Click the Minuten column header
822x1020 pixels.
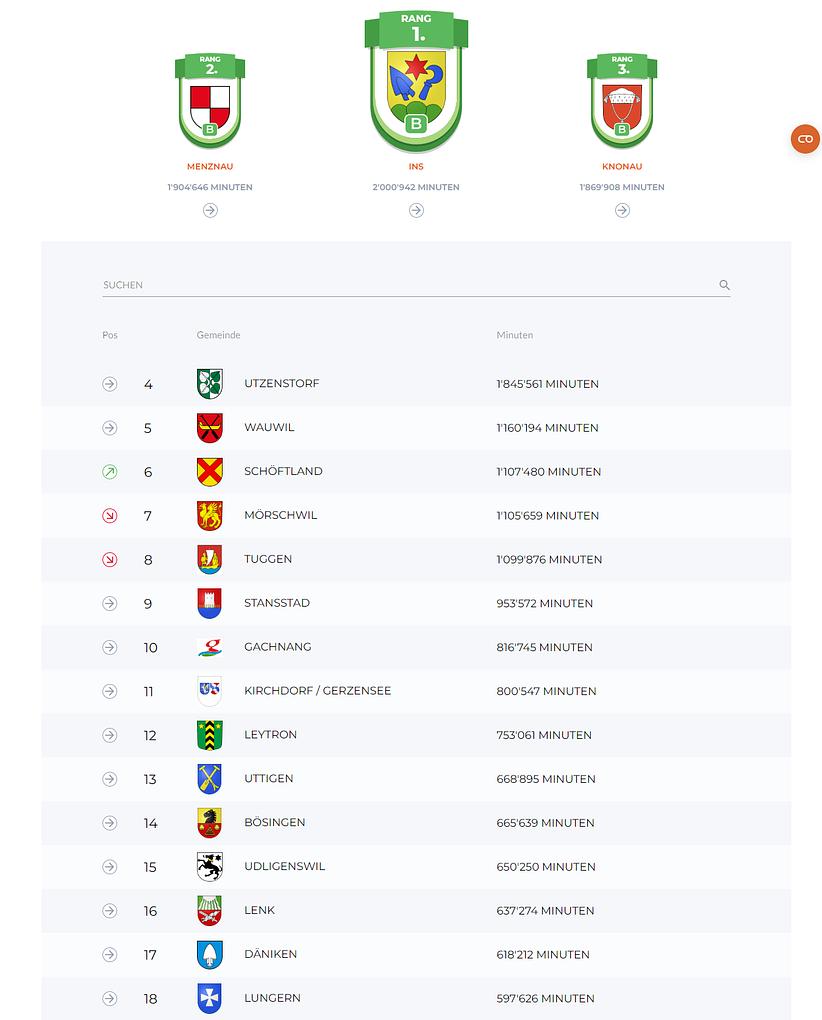click(x=515, y=335)
